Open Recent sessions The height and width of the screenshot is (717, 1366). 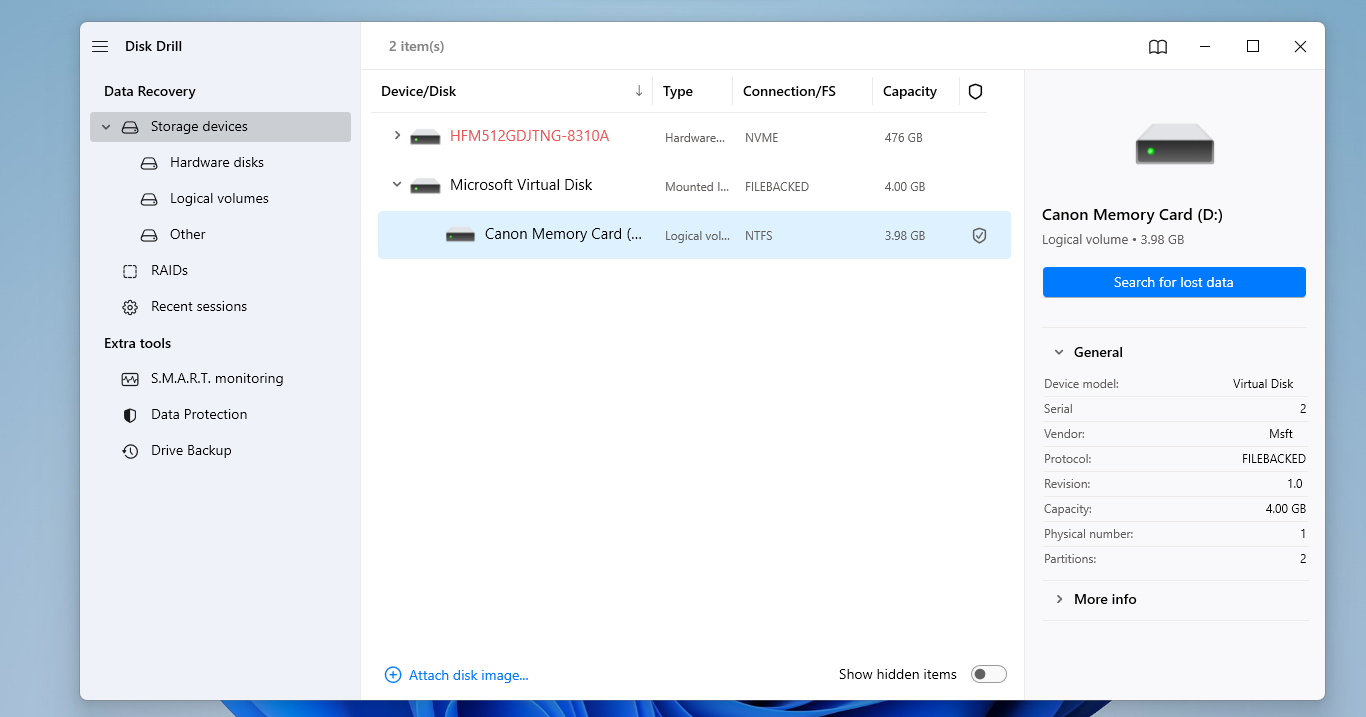click(x=199, y=307)
